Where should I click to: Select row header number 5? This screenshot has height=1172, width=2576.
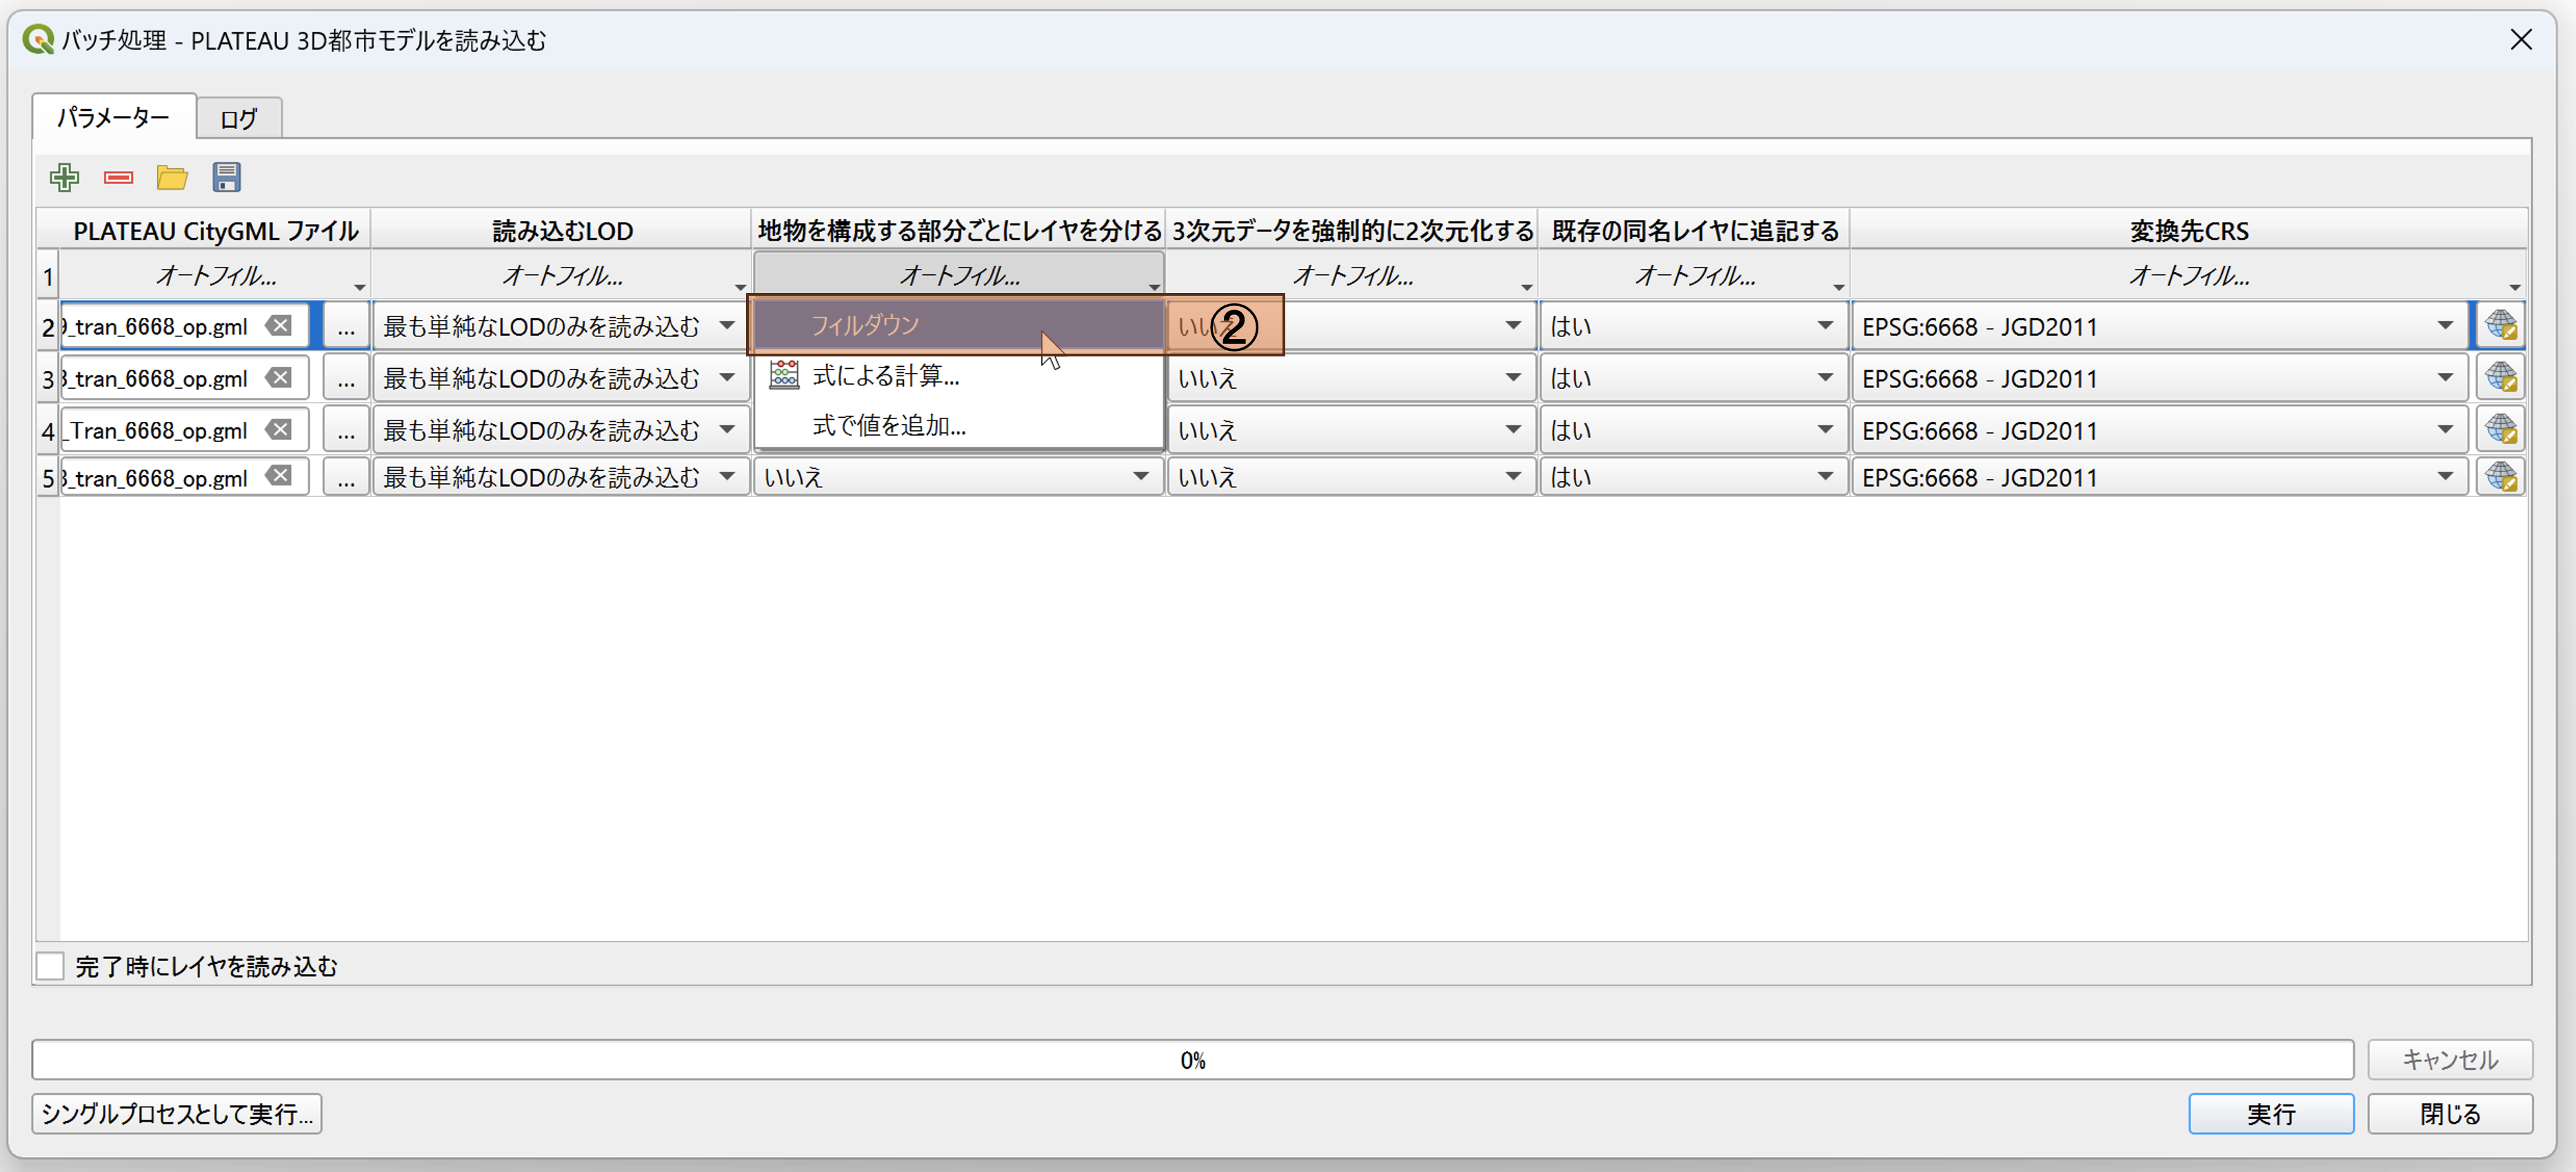point(48,477)
